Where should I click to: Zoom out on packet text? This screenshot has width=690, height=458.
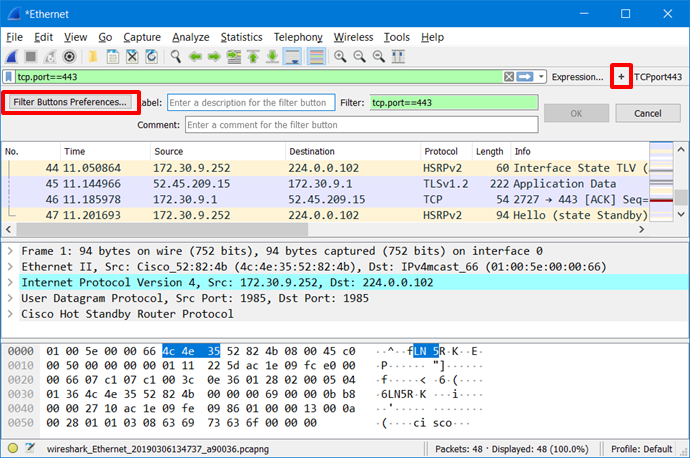click(360, 57)
